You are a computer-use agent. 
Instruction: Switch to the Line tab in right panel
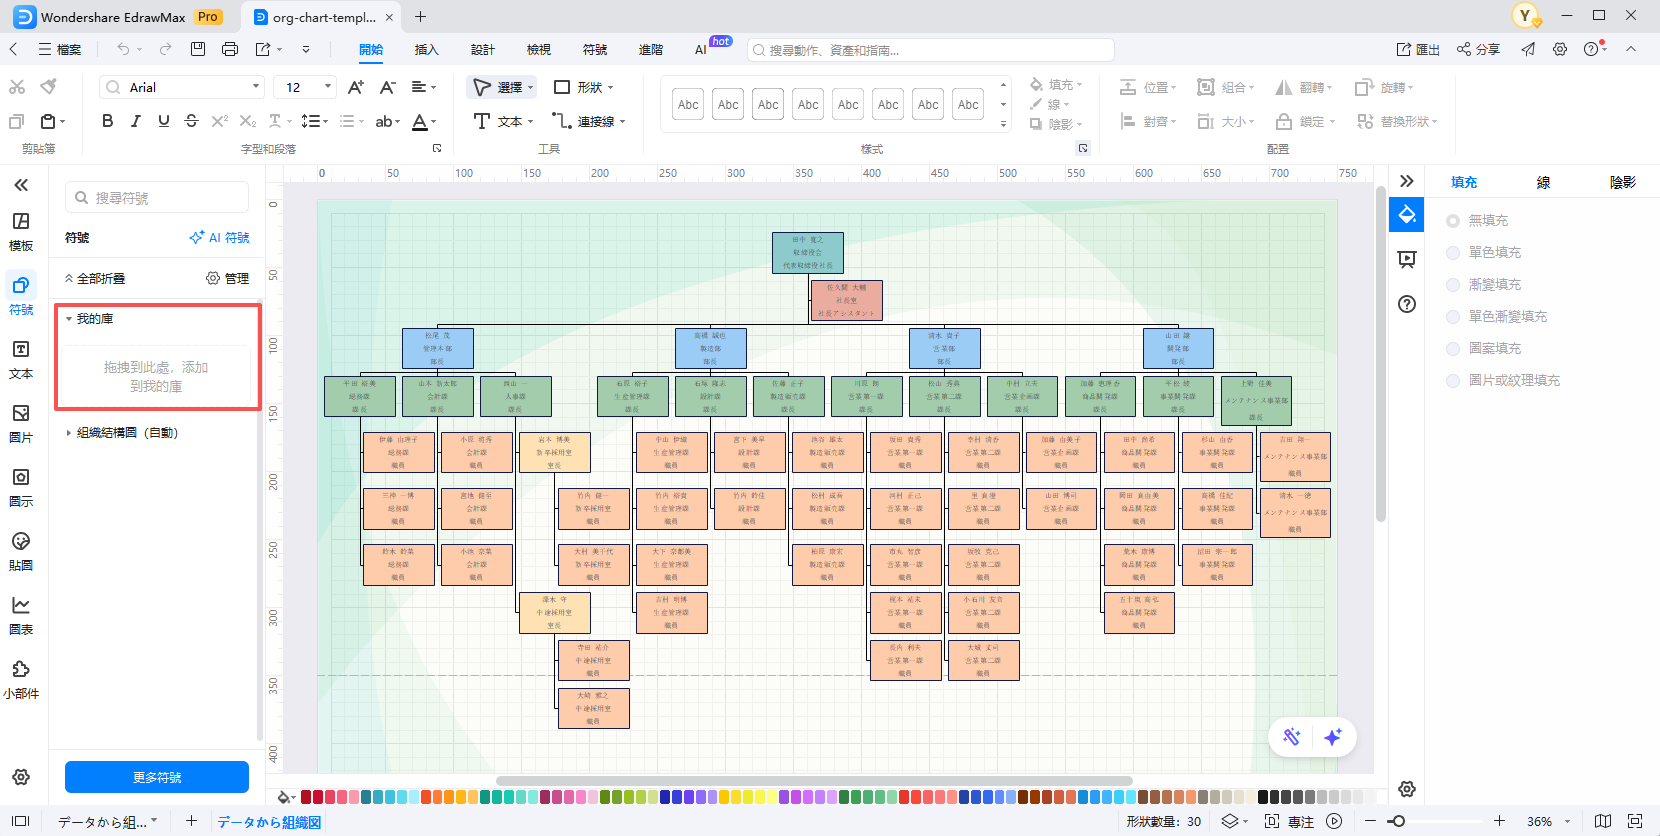coord(1543,182)
